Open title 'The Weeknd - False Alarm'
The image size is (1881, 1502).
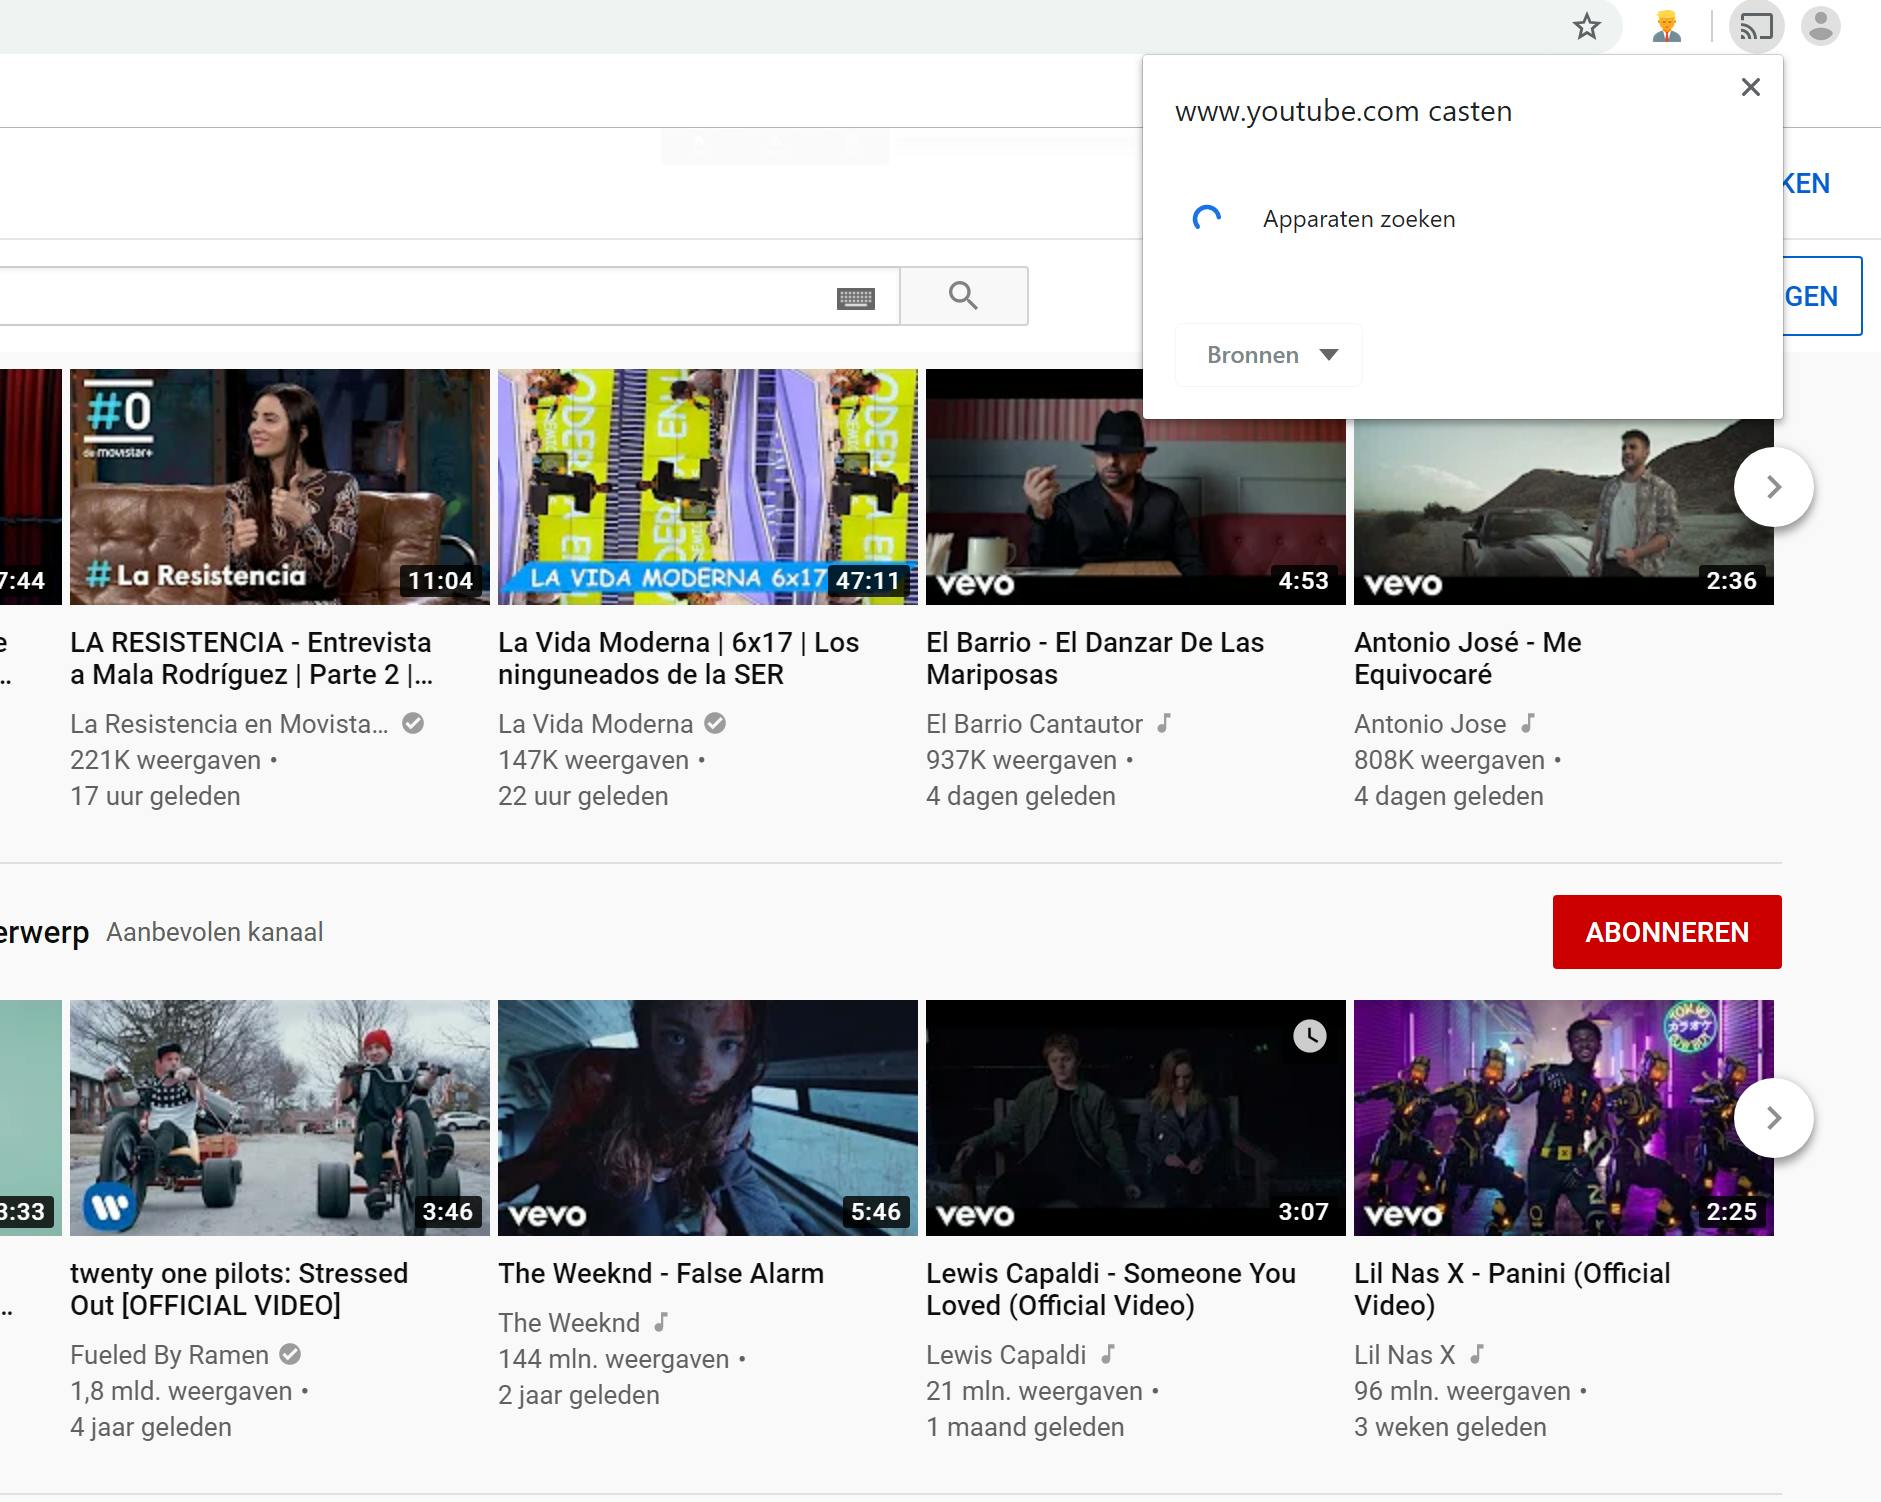point(661,1273)
